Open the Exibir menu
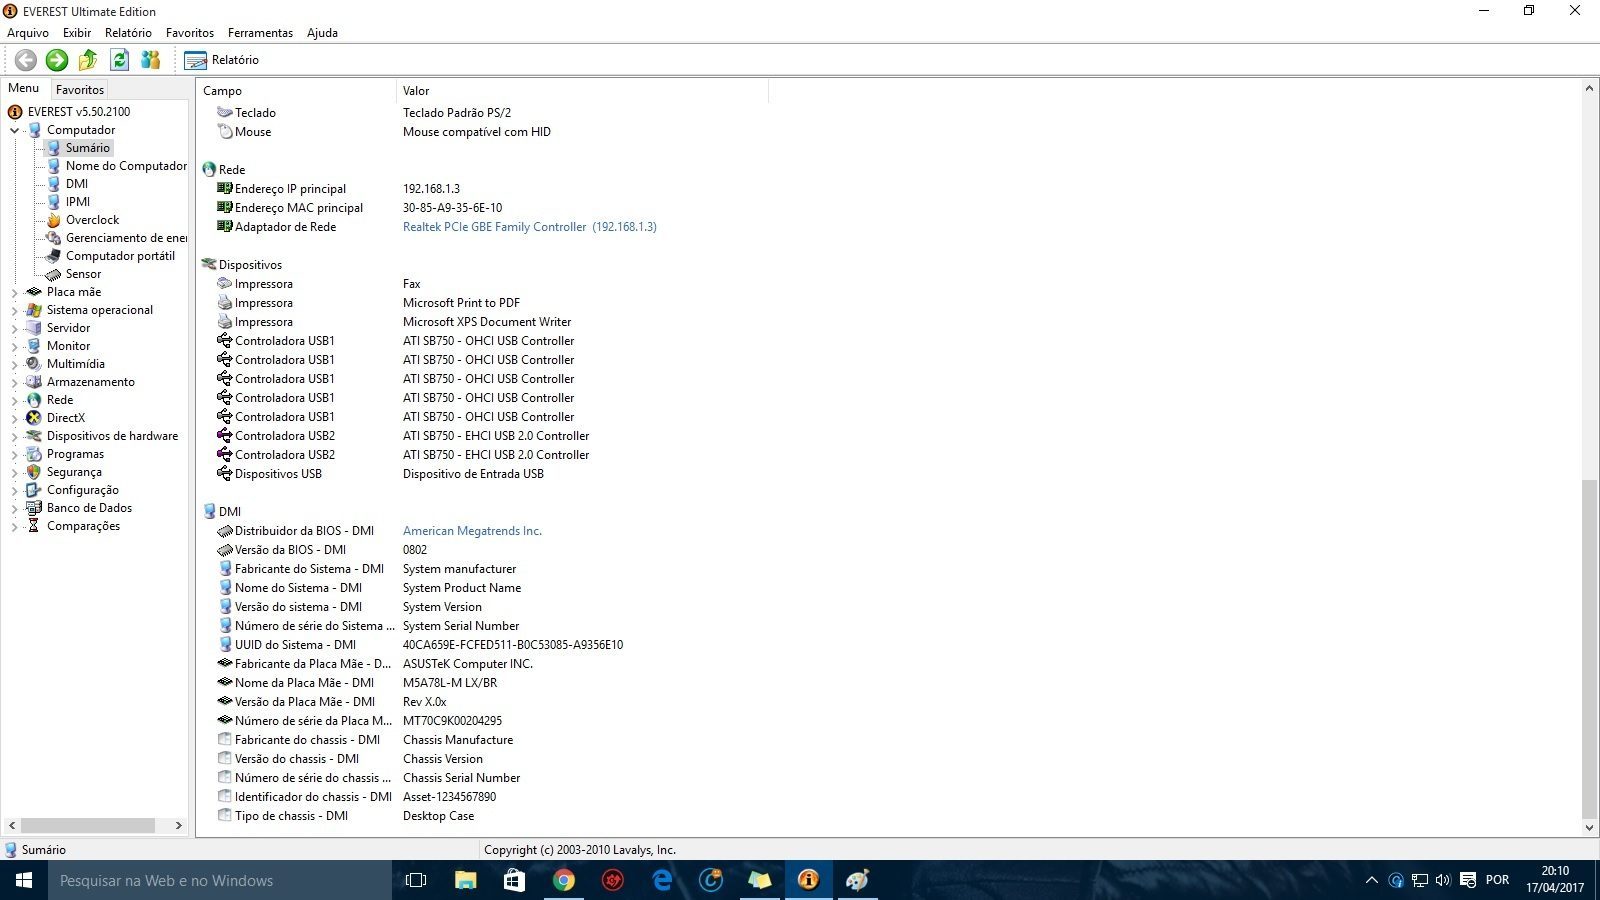 pyautogui.click(x=77, y=32)
